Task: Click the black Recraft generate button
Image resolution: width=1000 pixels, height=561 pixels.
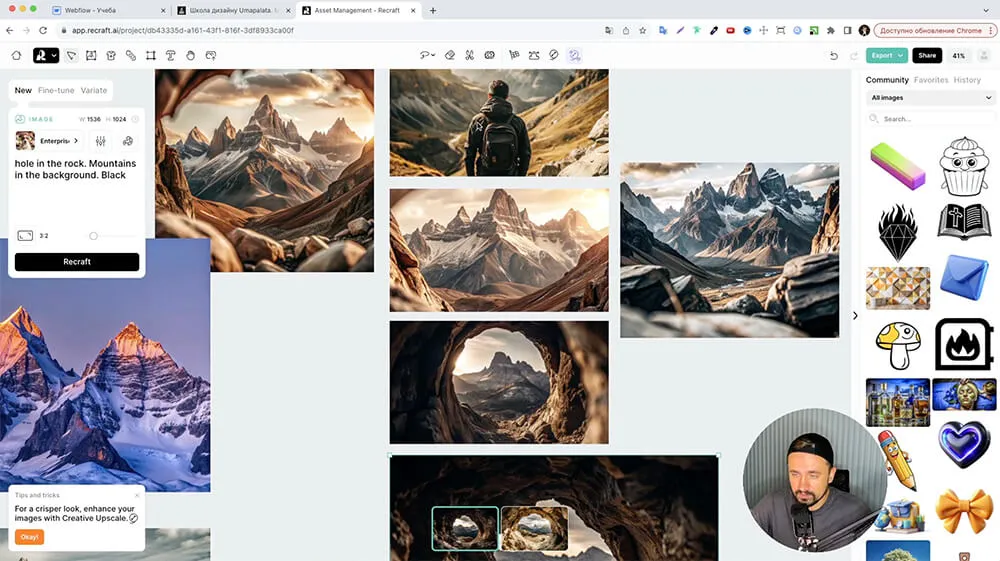Action: pos(77,261)
